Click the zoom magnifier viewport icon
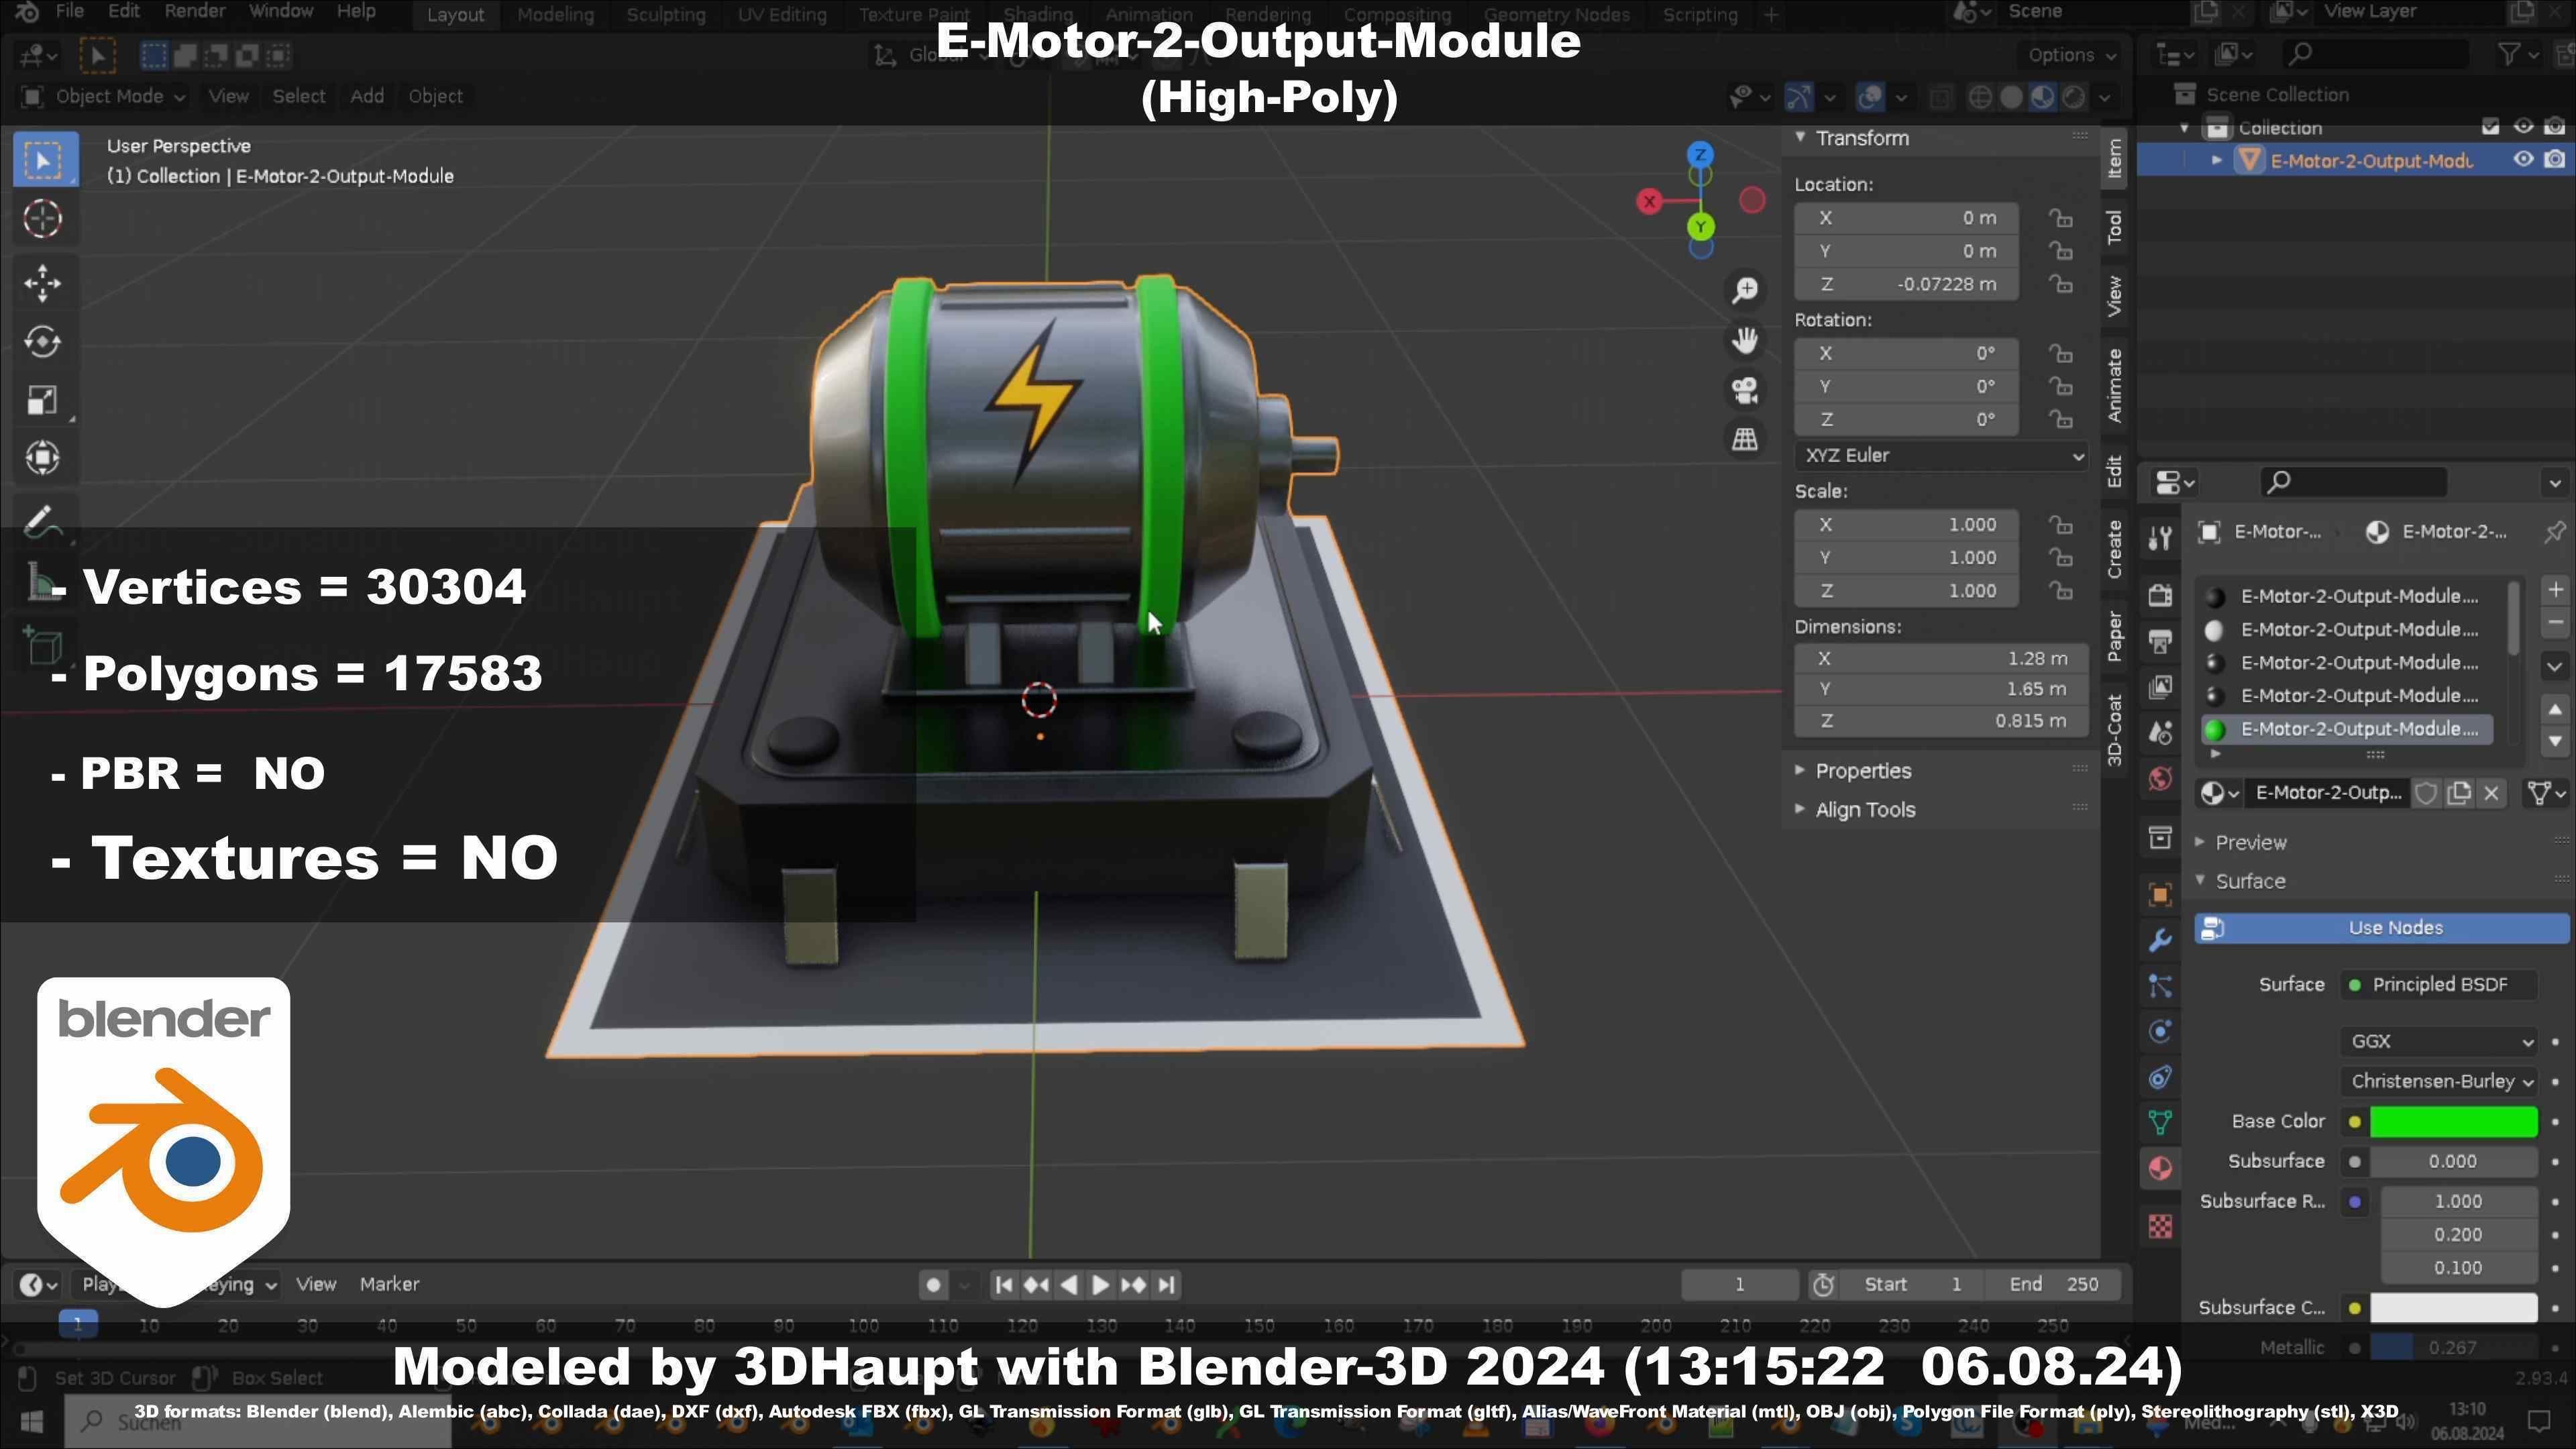 (x=1745, y=290)
